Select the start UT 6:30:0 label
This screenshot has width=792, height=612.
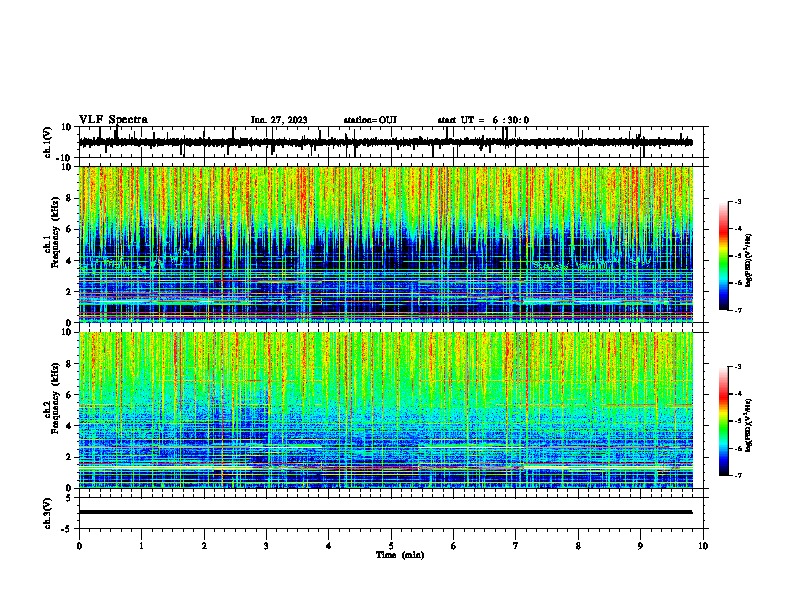[x=483, y=120]
